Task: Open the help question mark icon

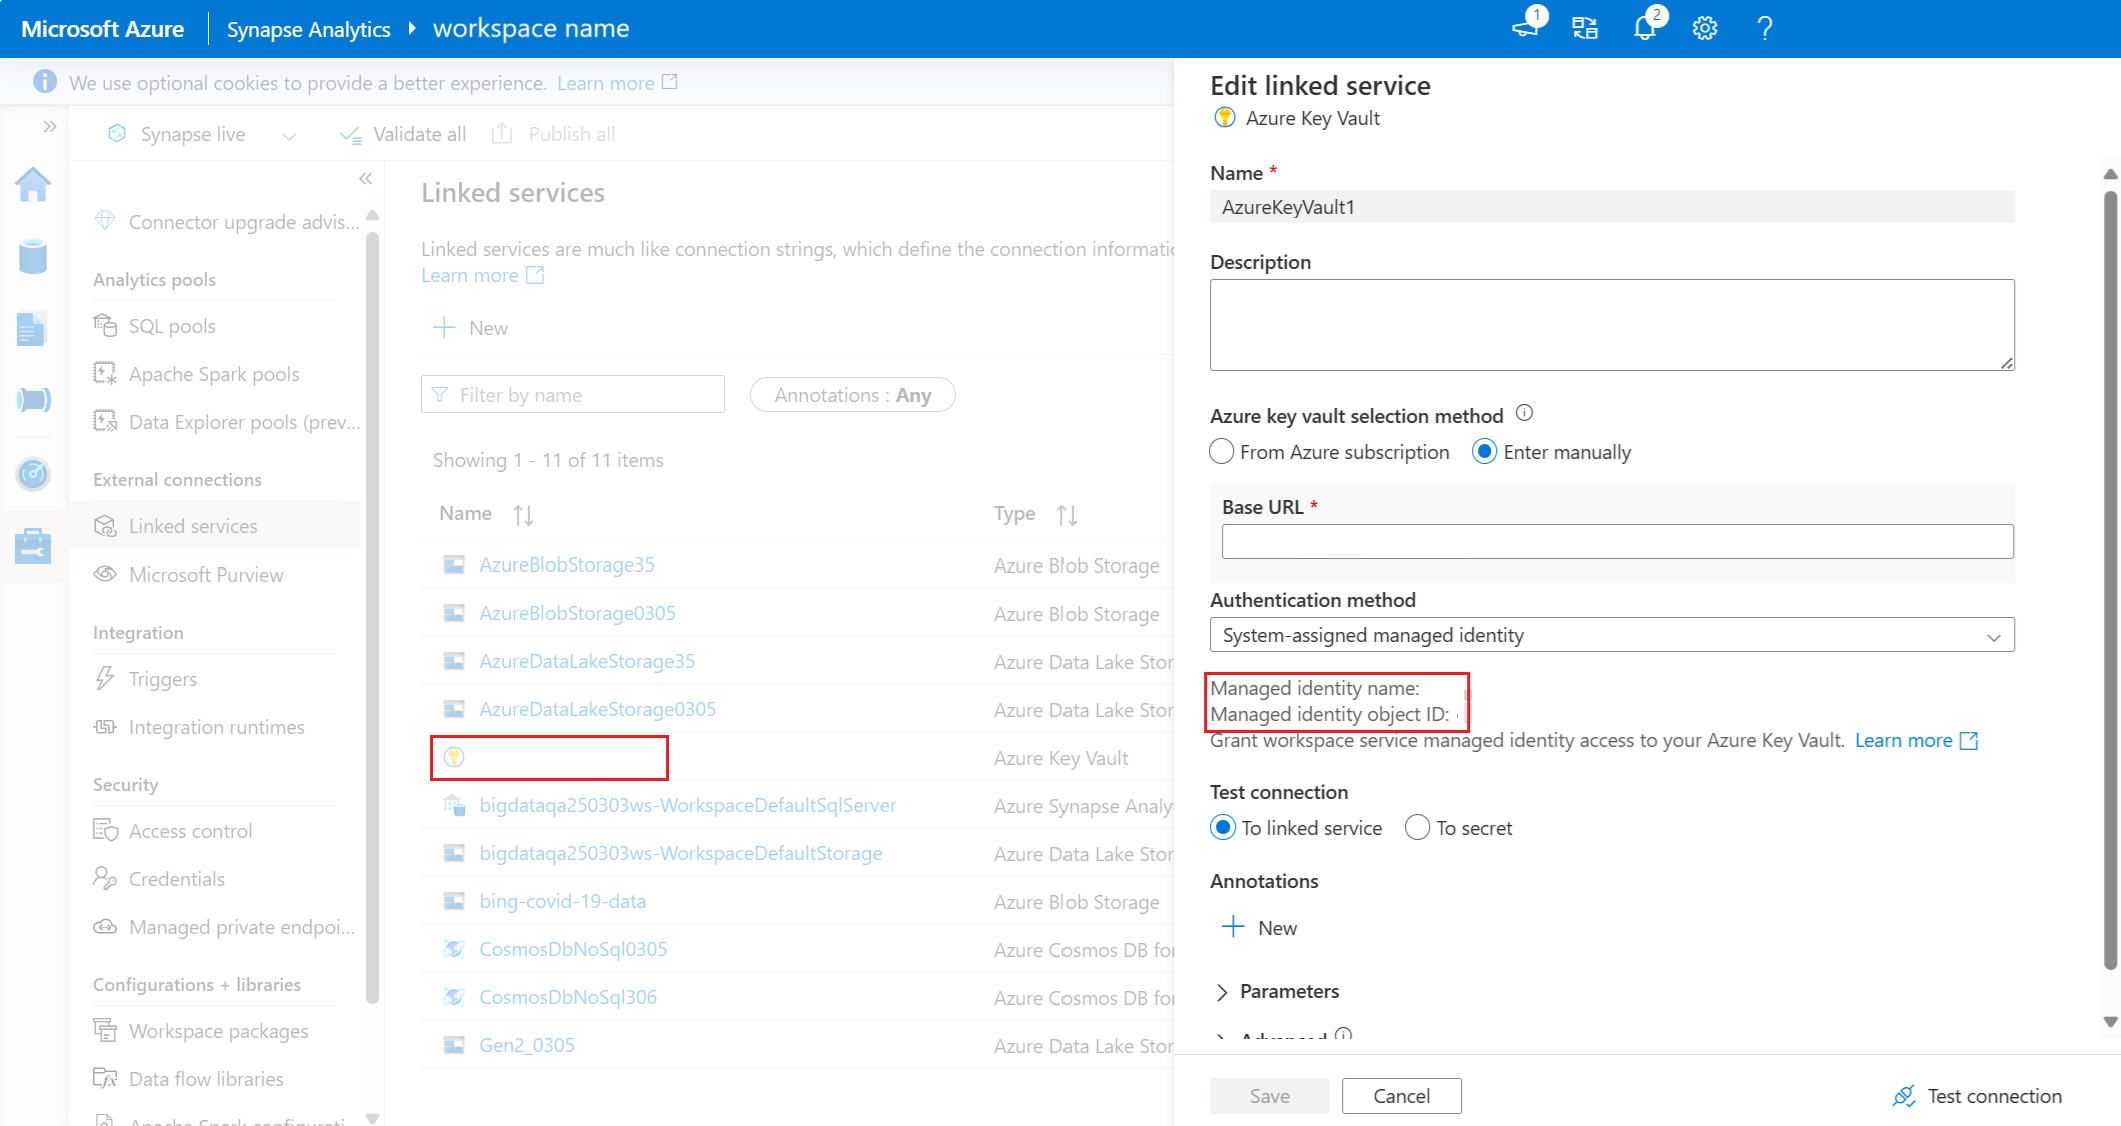Action: pyautogui.click(x=1764, y=27)
